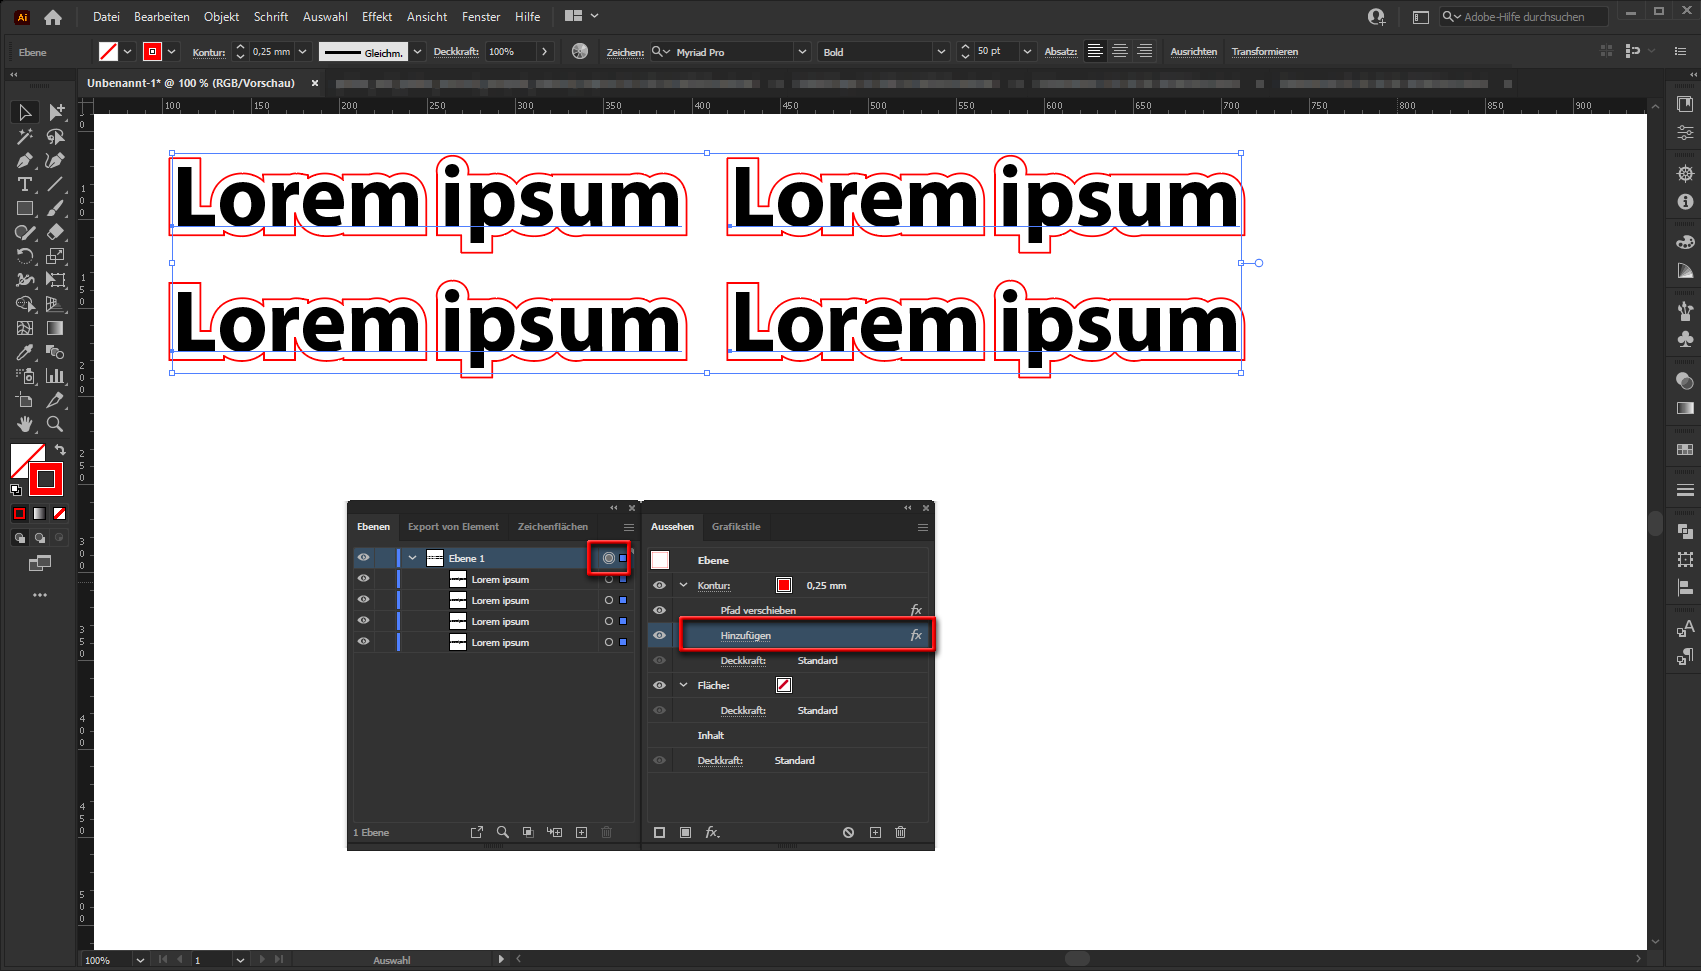
Task: Click the Ausrichten button
Action: (x=1193, y=51)
